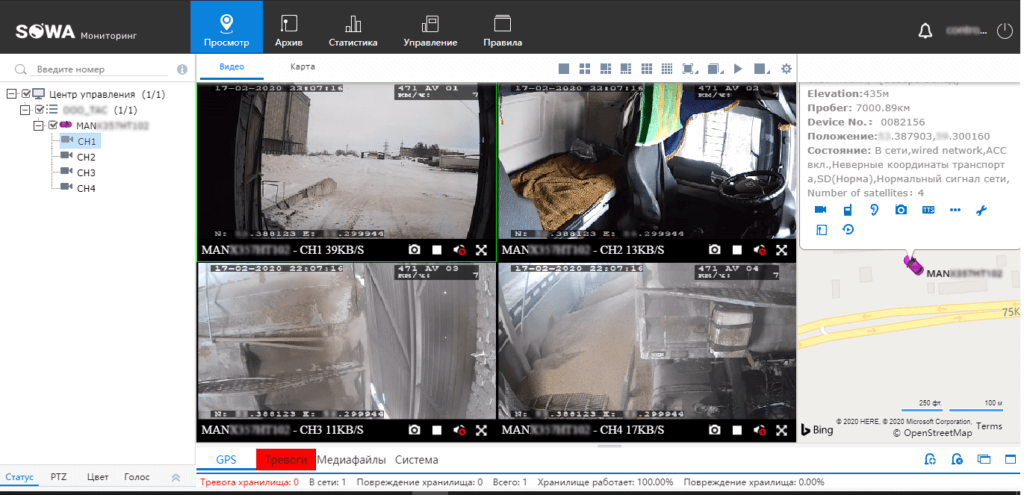Image resolution: width=1024 pixels, height=495 pixels.
Task: Stop the CH3 video stream
Action: [x=437, y=430]
